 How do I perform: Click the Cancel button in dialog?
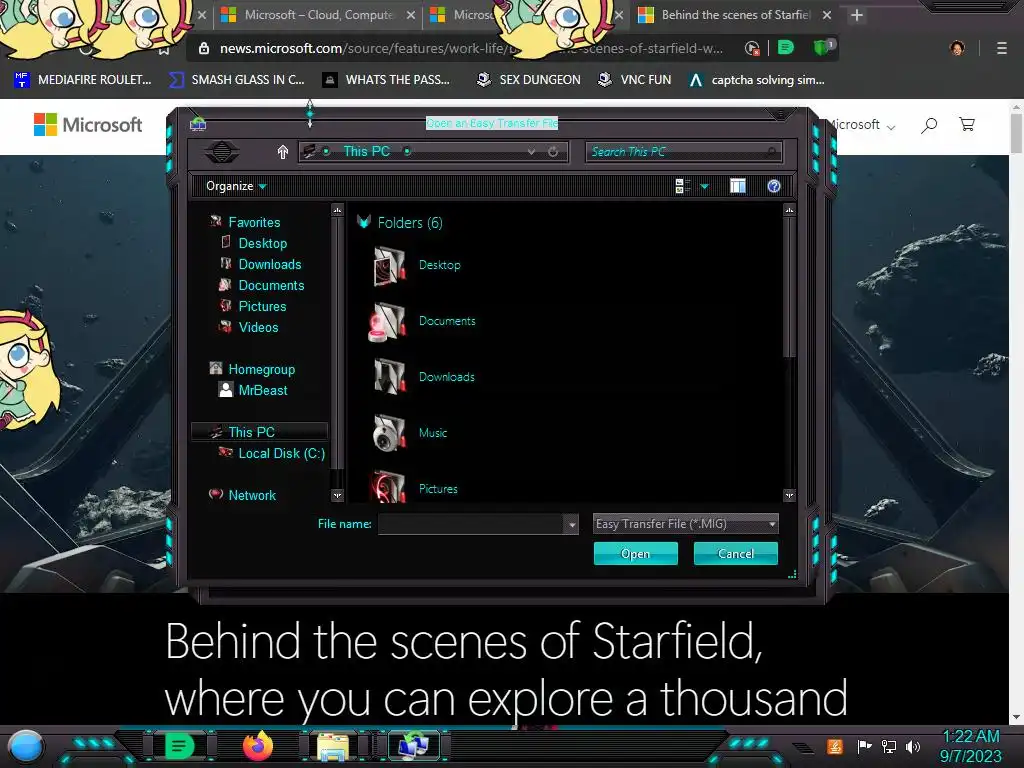click(x=735, y=554)
